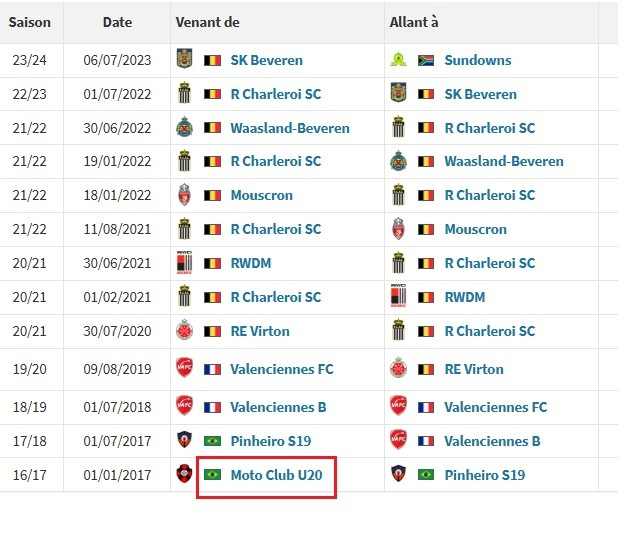The height and width of the screenshot is (539, 641).
Task: Click the Waasland-Beveren crest in the 30/06/2022 row
Action: pyautogui.click(x=184, y=127)
